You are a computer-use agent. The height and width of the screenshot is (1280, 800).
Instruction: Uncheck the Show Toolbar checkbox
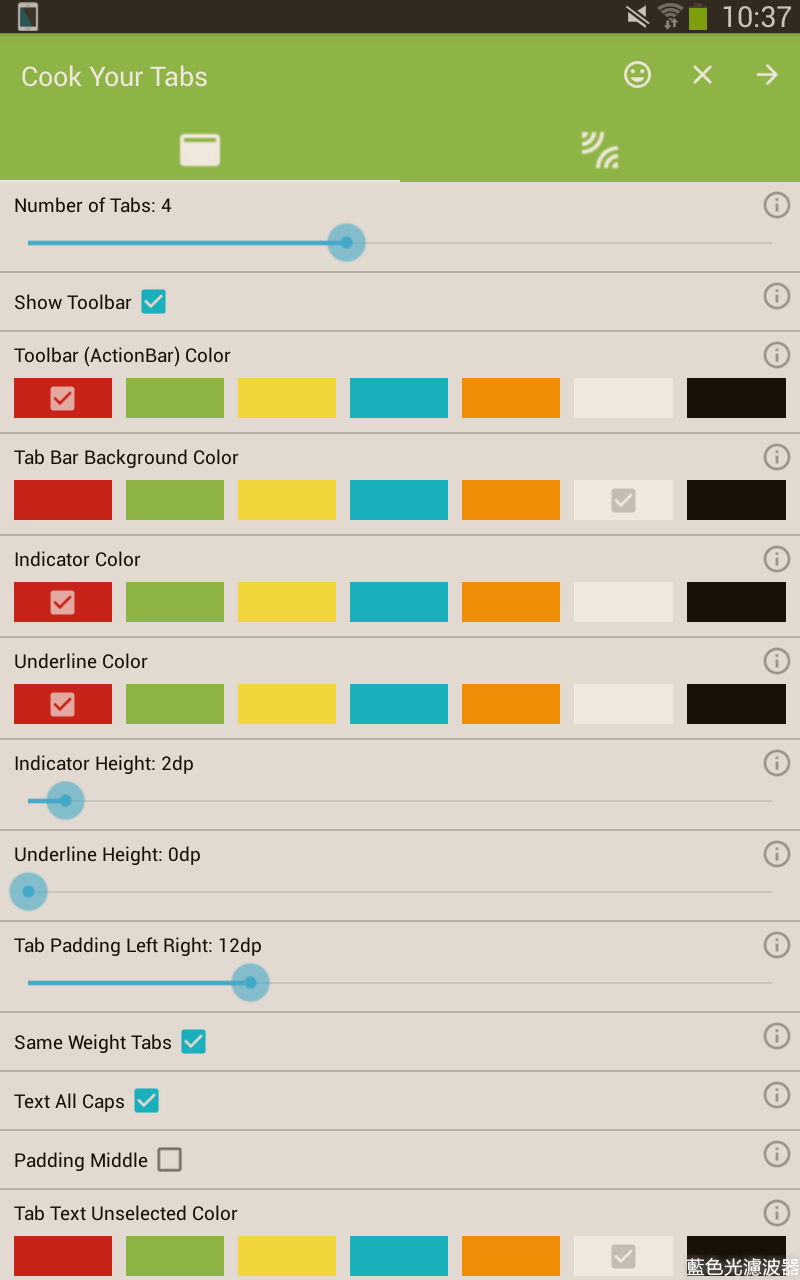(x=153, y=302)
